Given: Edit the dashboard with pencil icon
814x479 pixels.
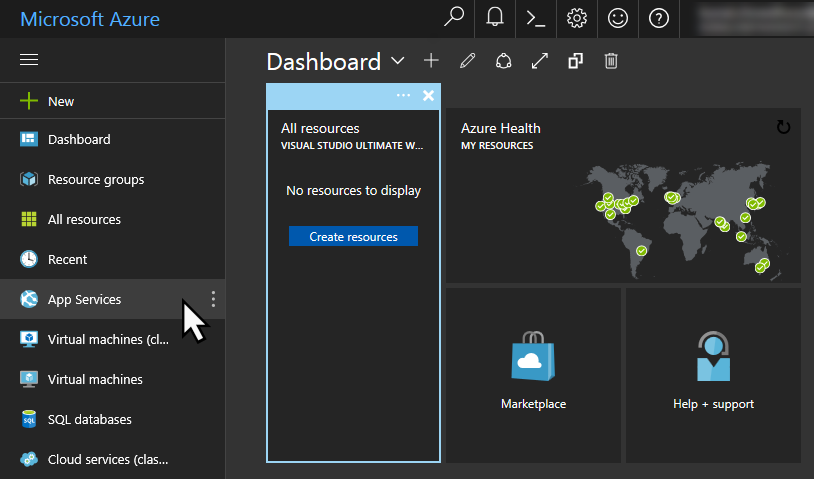Looking at the screenshot, I should 467,61.
